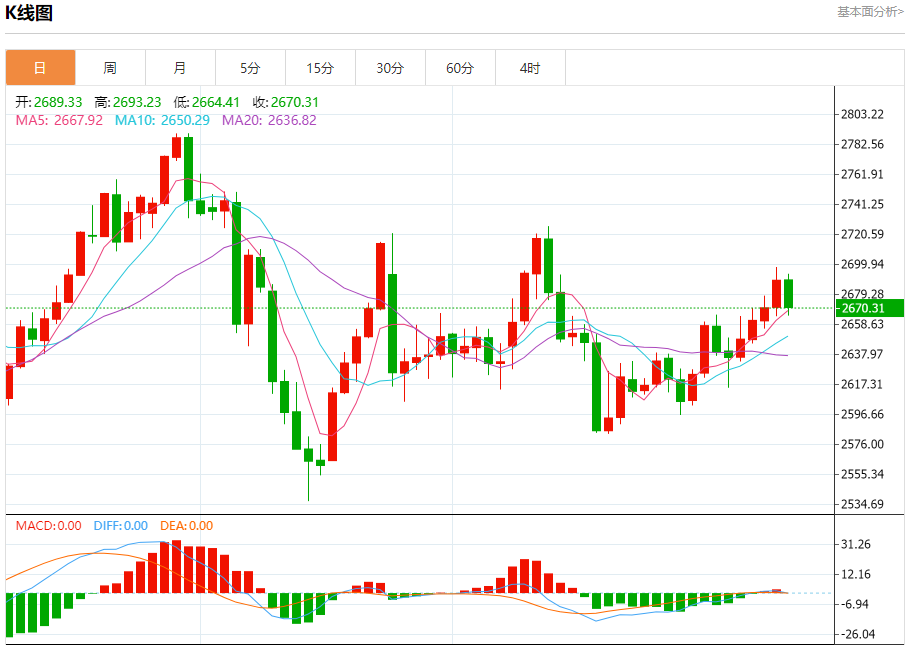Click the 2658.63 price axis label
The width and height of the screenshot is (911, 645).
(x=862, y=324)
